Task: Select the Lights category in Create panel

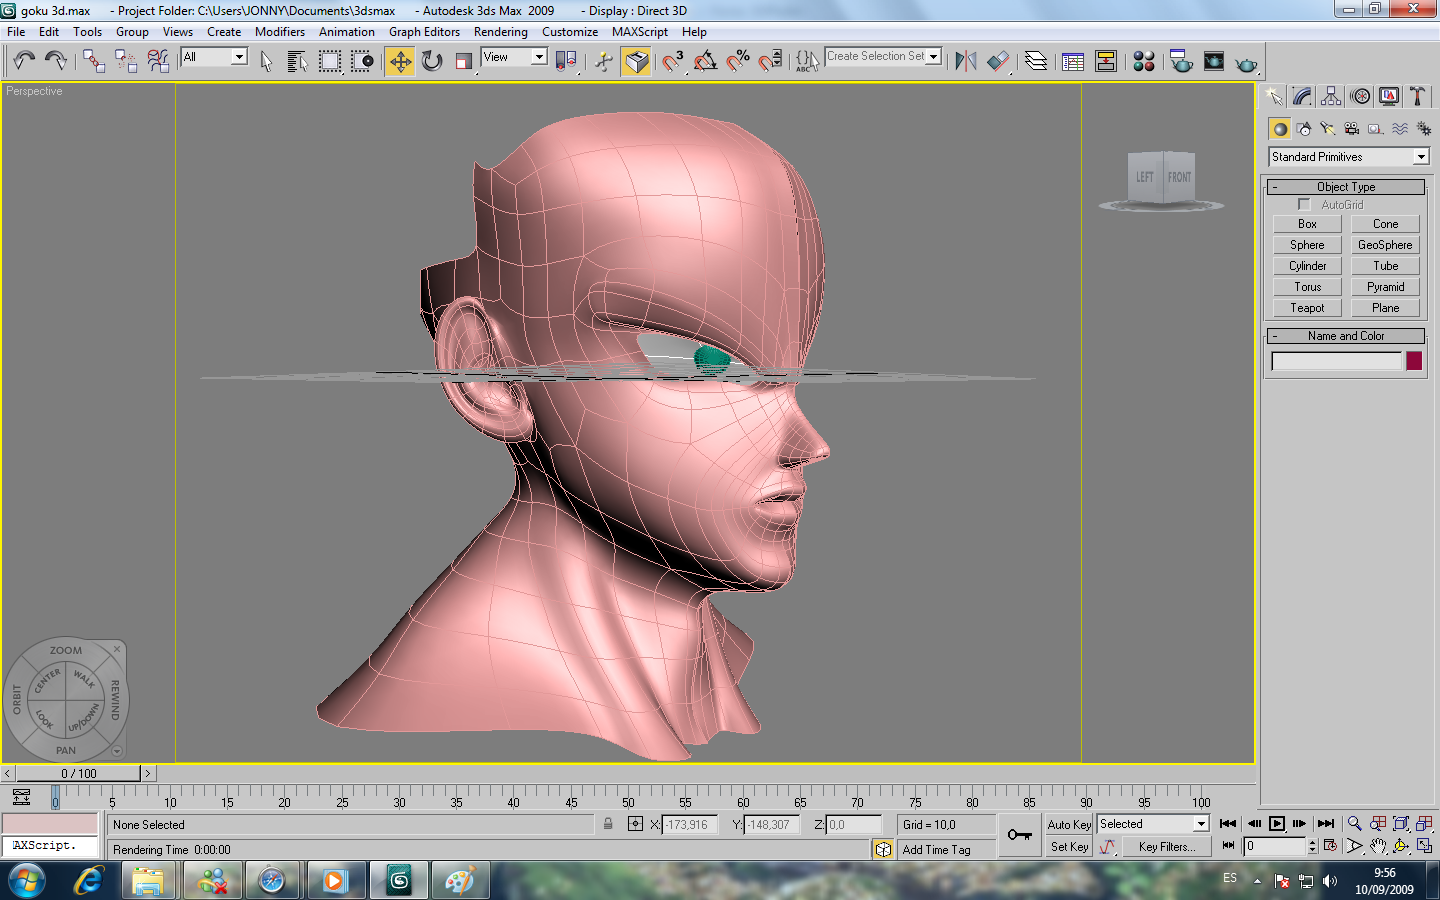Action: point(1328,128)
